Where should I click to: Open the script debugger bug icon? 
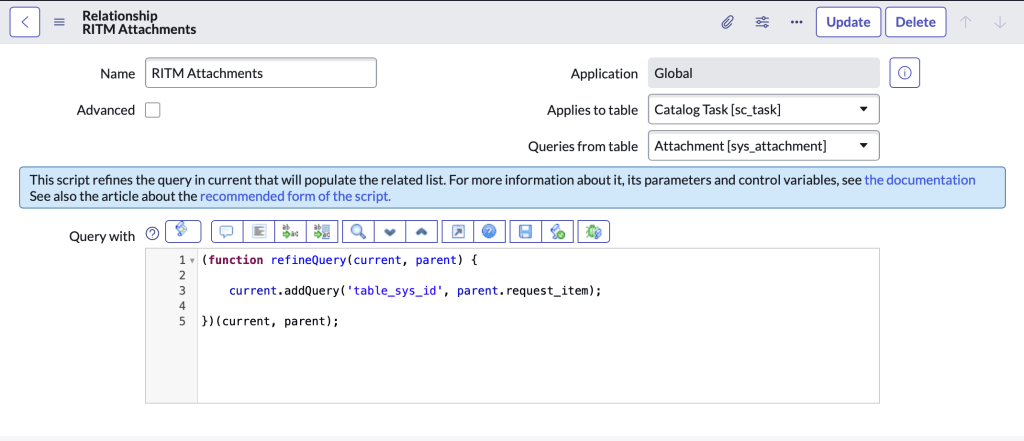click(x=594, y=231)
